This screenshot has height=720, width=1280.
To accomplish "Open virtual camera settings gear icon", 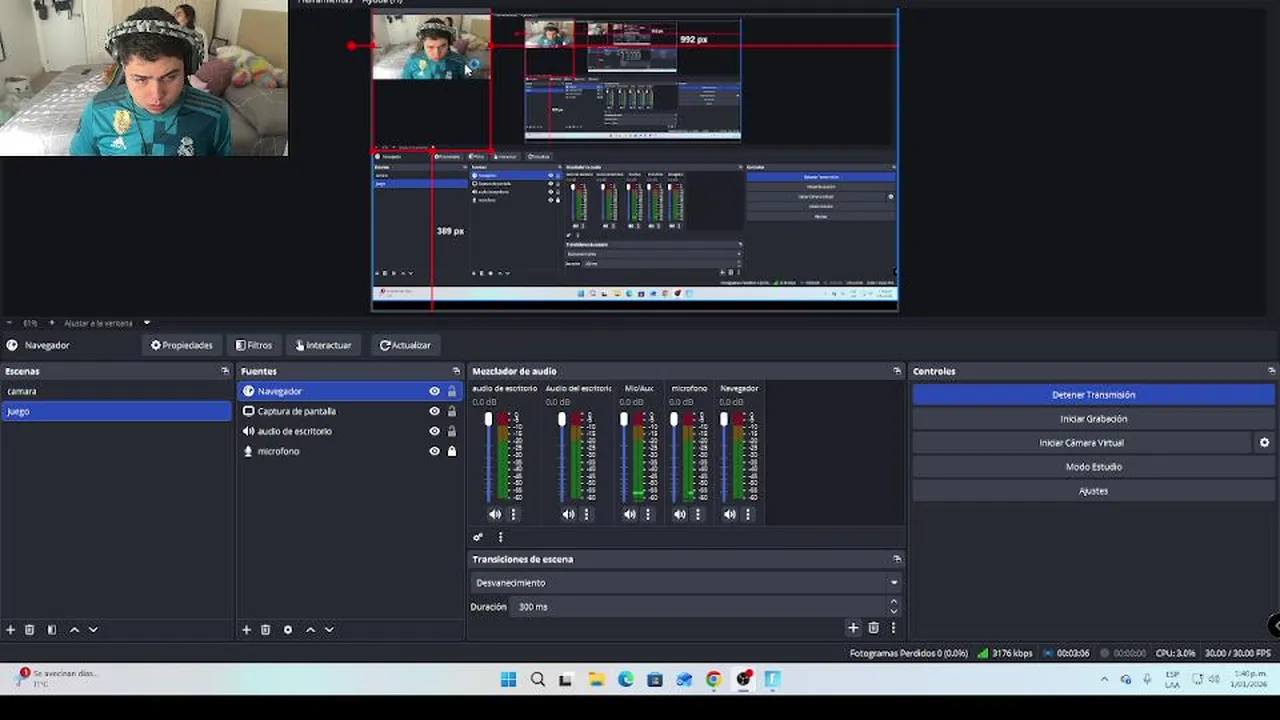I will tap(1264, 443).
